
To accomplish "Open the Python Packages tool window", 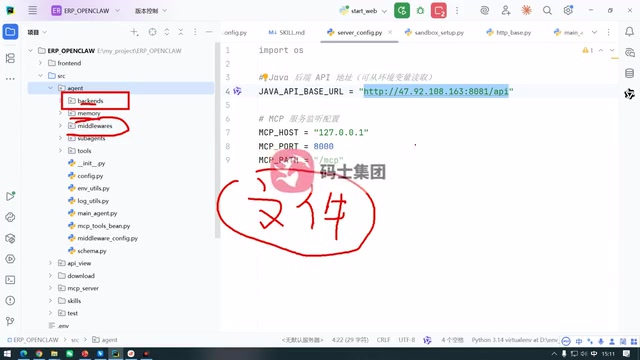I will click(x=10, y=238).
